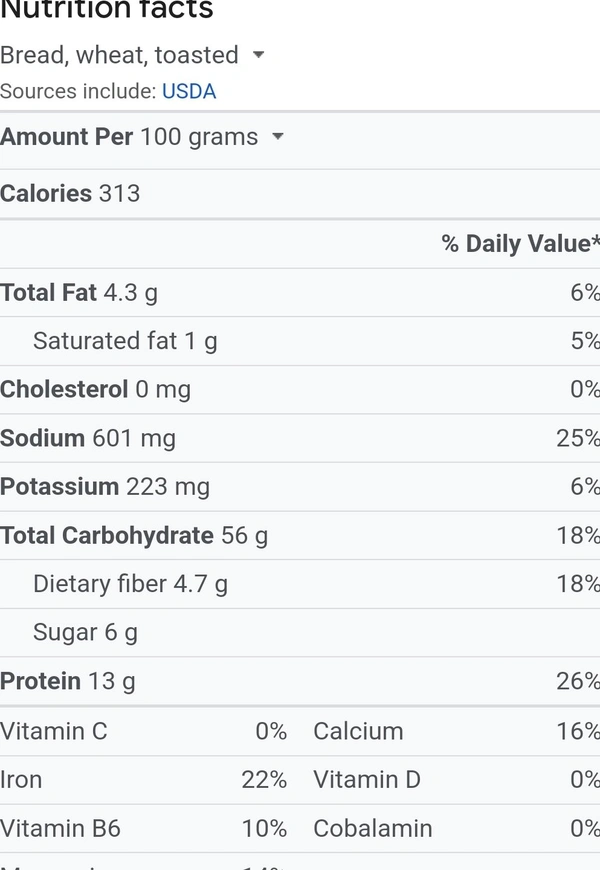
Task: Open the food type dropdown arrow
Action: coord(258,55)
